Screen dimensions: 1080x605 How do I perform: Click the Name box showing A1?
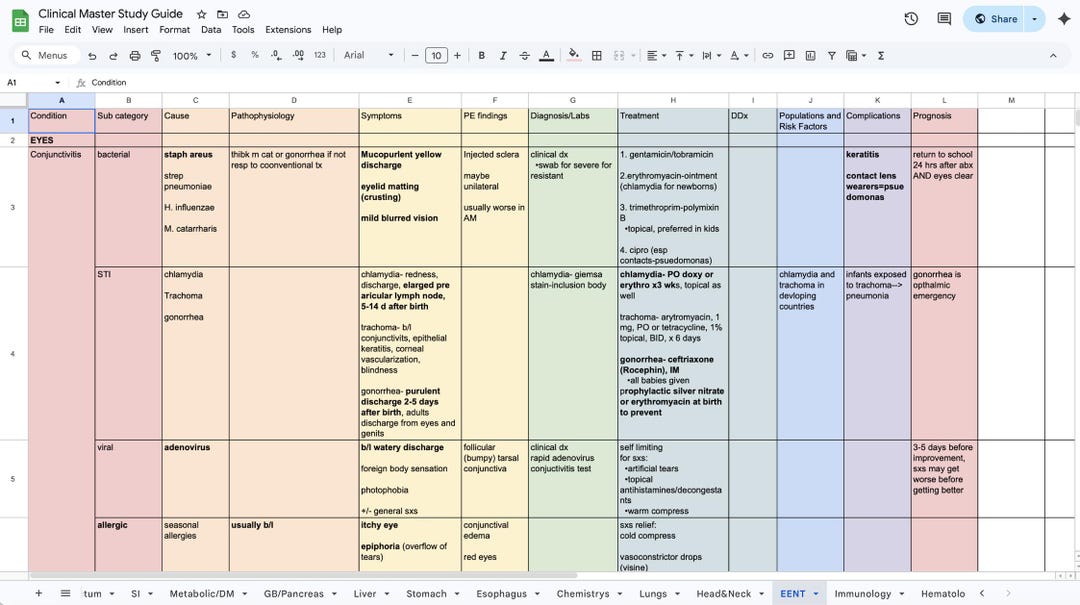[32, 83]
